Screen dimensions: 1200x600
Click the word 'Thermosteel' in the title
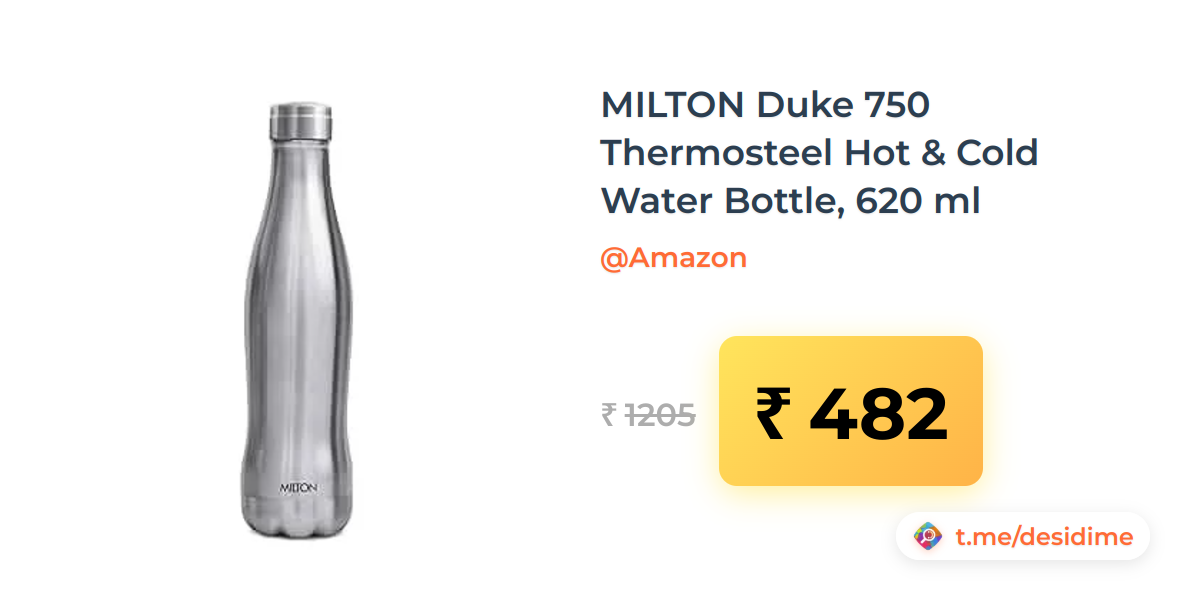tap(717, 153)
